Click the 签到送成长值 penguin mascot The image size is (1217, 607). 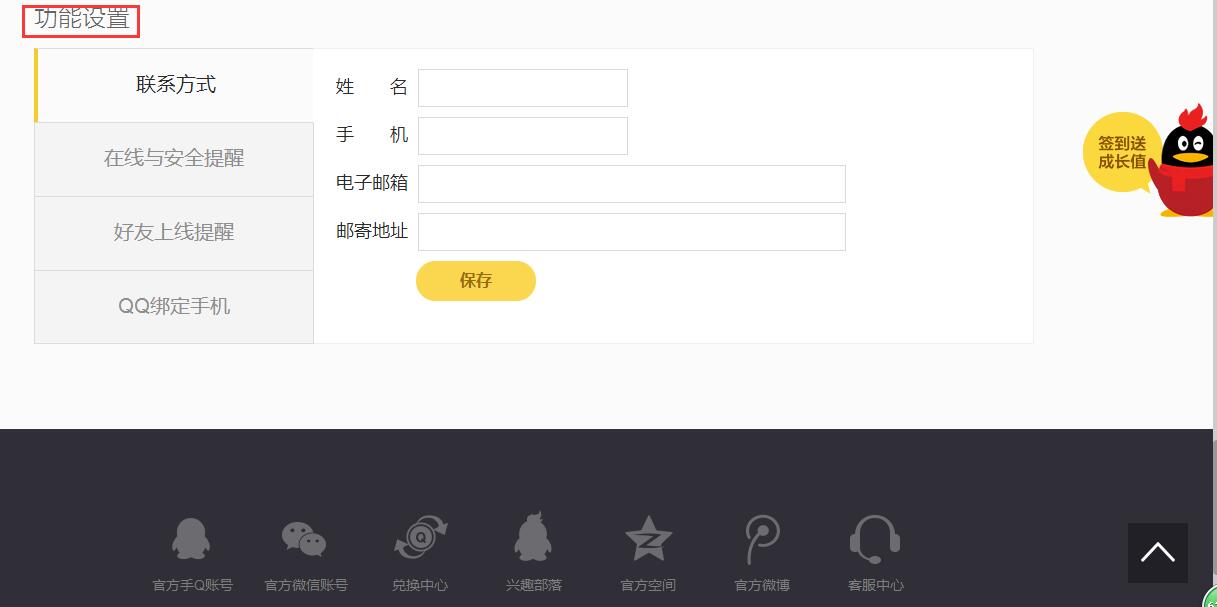click(x=1183, y=160)
